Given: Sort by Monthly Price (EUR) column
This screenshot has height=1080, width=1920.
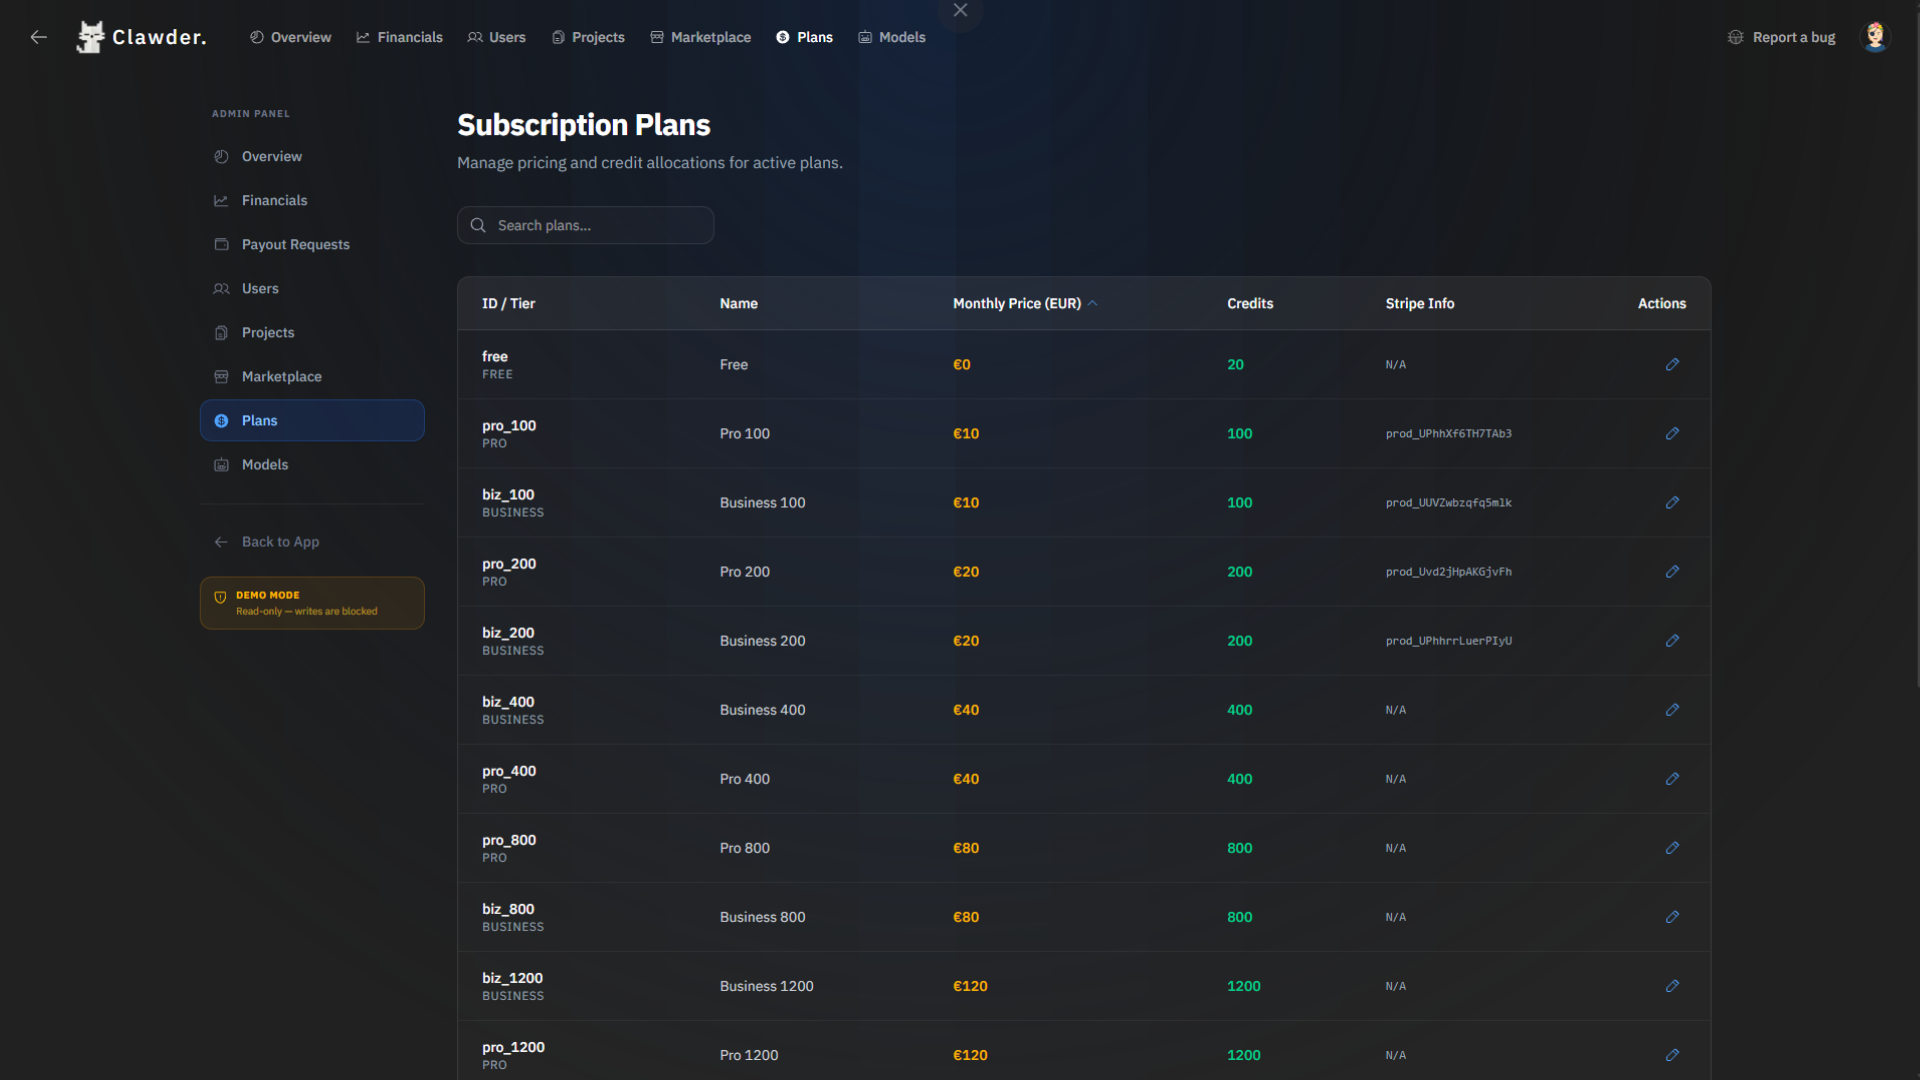Looking at the screenshot, I should pos(1025,304).
